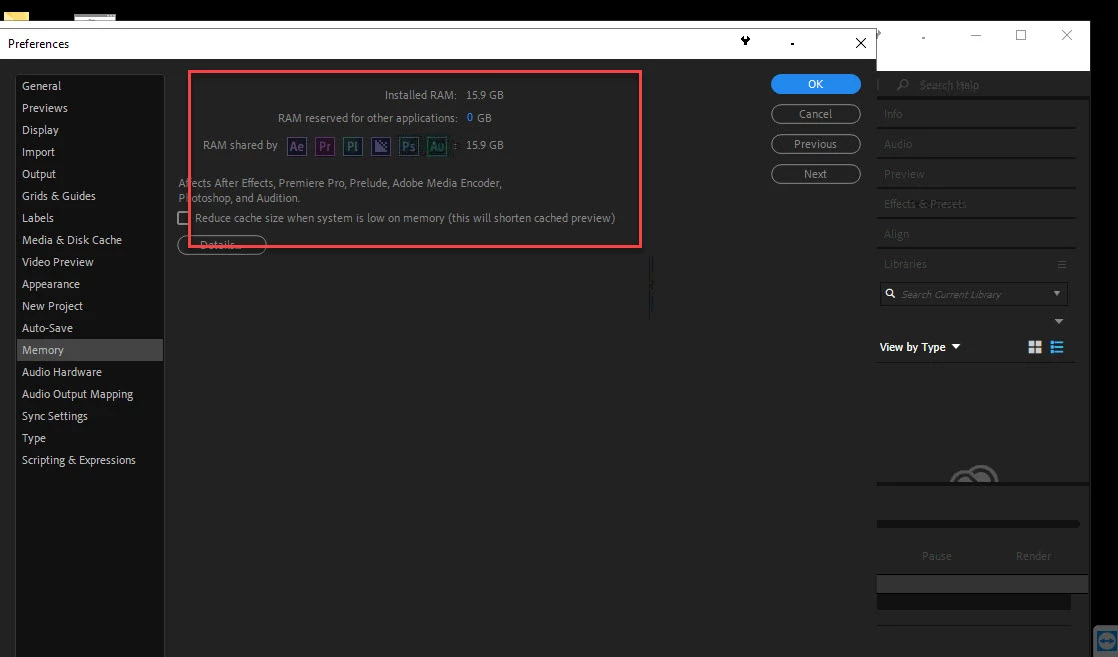Click the RAM shared 15.9 GB value
1118x657 pixels.
(485, 145)
